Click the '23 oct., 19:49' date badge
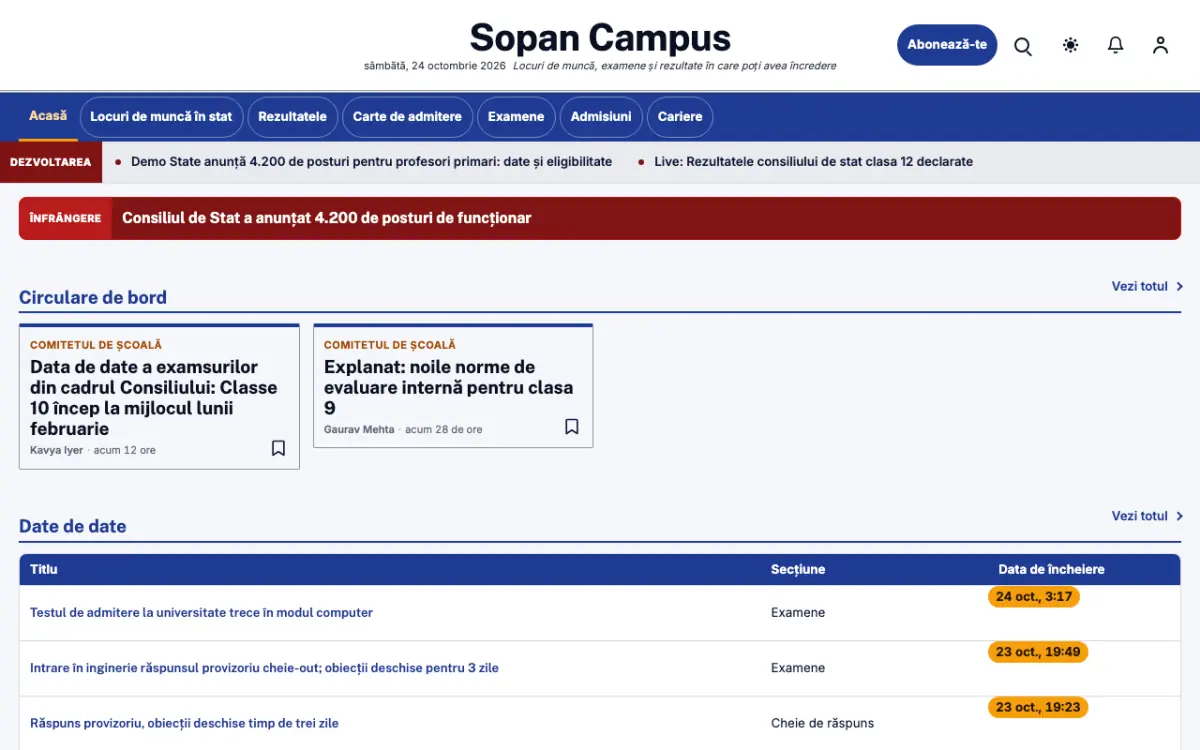The image size is (1200, 750). (1038, 652)
